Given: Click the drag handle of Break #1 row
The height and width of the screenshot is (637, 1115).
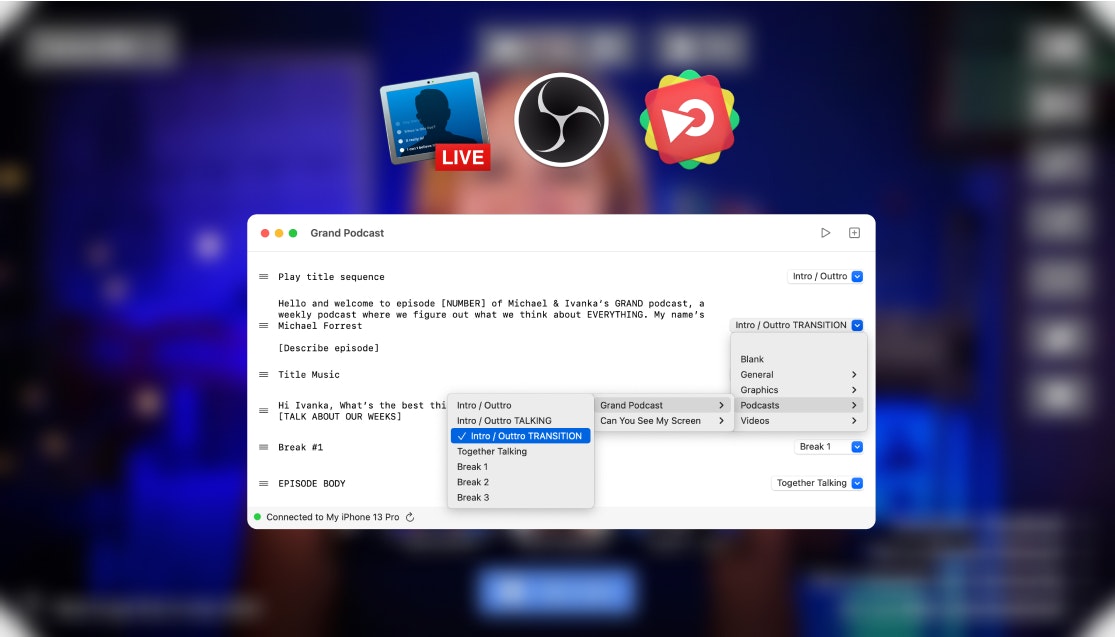Looking at the screenshot, I should click(x=263, y=447).
